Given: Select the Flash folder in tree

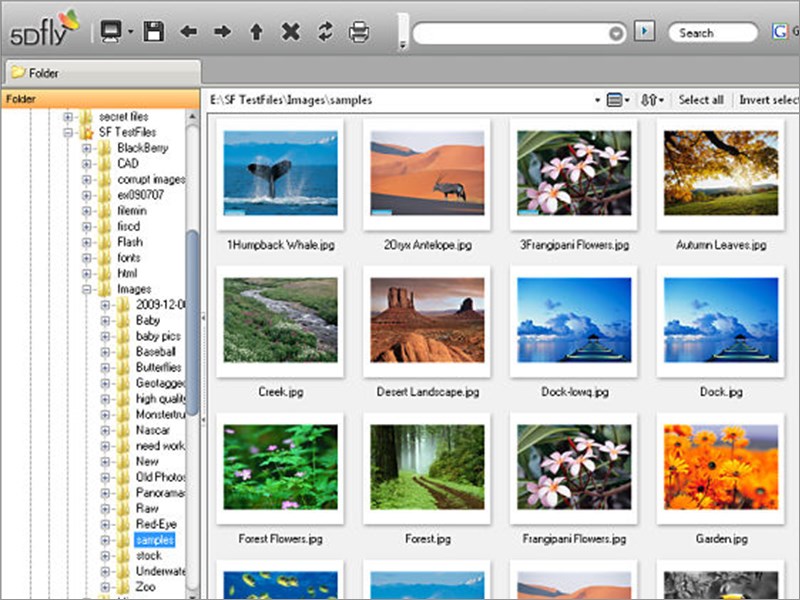Looking at the screenshot, I should pyautogui.click(x=130, y=242).
